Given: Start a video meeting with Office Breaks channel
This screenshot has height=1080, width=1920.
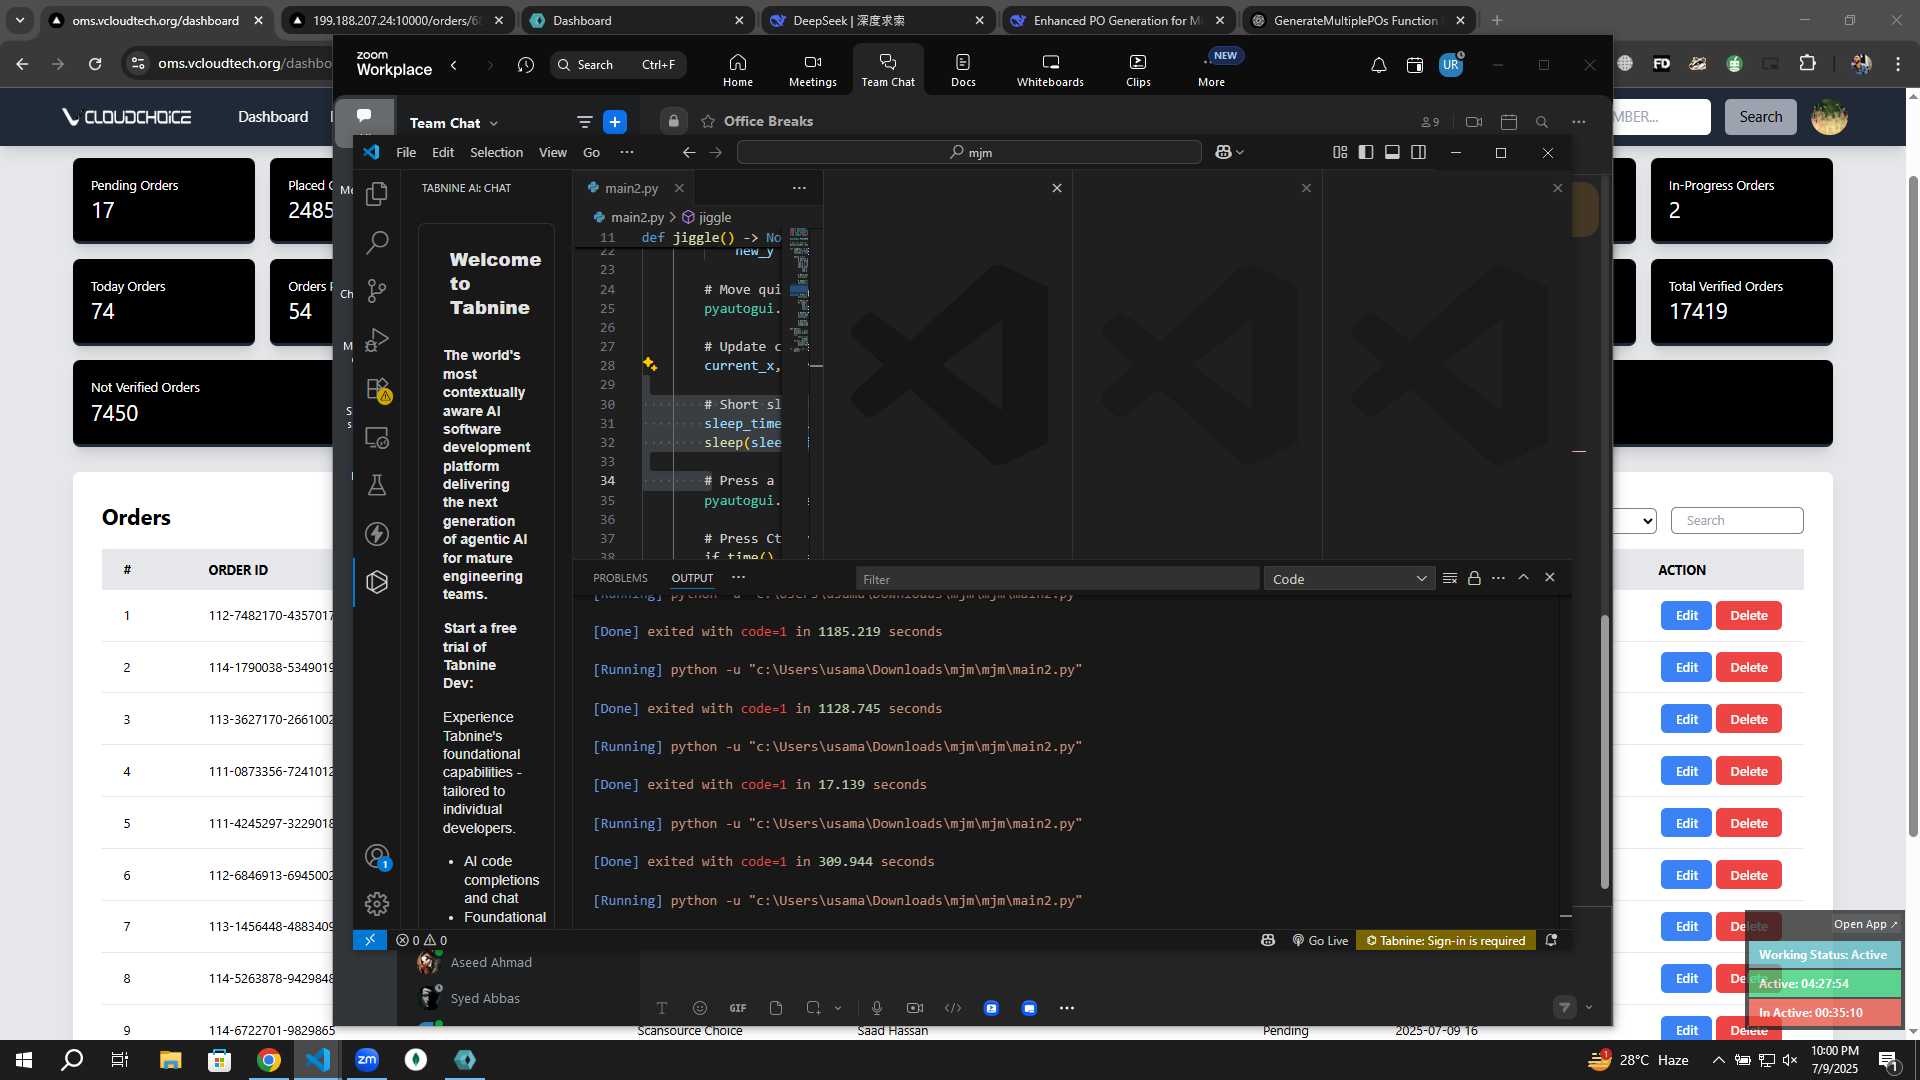Looking at the screenshot, I should click(x=1474, y=122).
